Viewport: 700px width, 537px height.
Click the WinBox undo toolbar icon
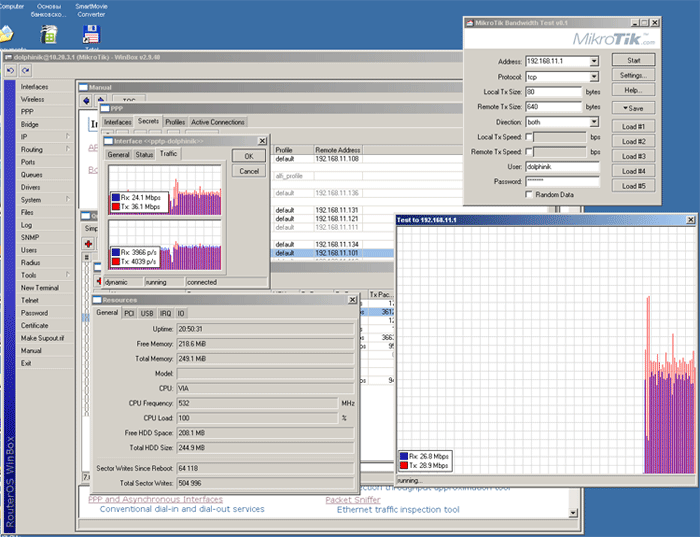click(11, 71)
